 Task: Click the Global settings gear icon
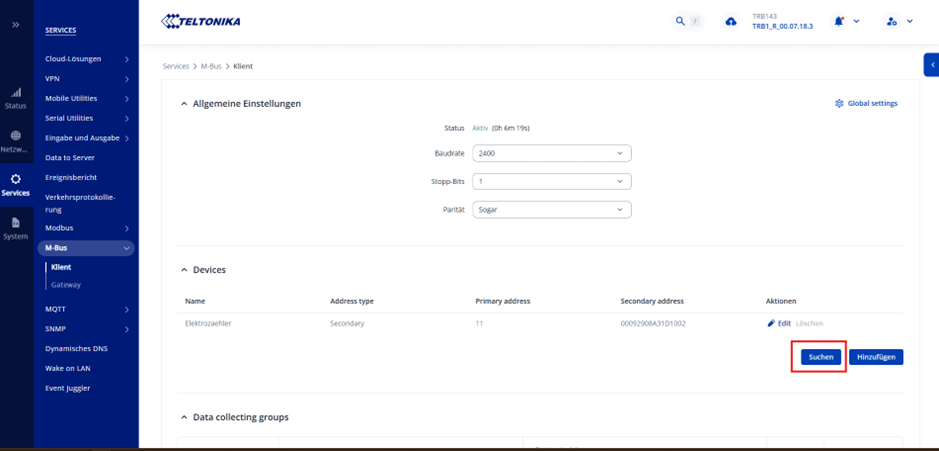(839, 104)
